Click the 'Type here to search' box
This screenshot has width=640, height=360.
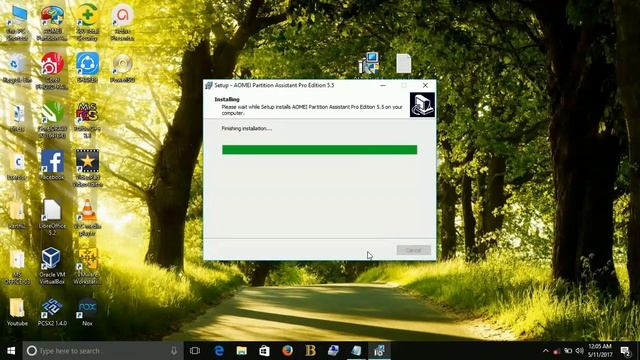103,351
